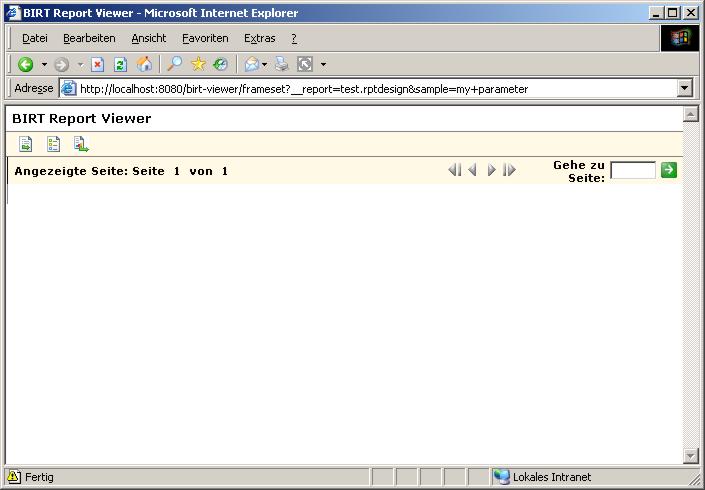Open the Forward history dropdown arrow
The width and height of the screenshot is (705, 490).
coord(80,64)
